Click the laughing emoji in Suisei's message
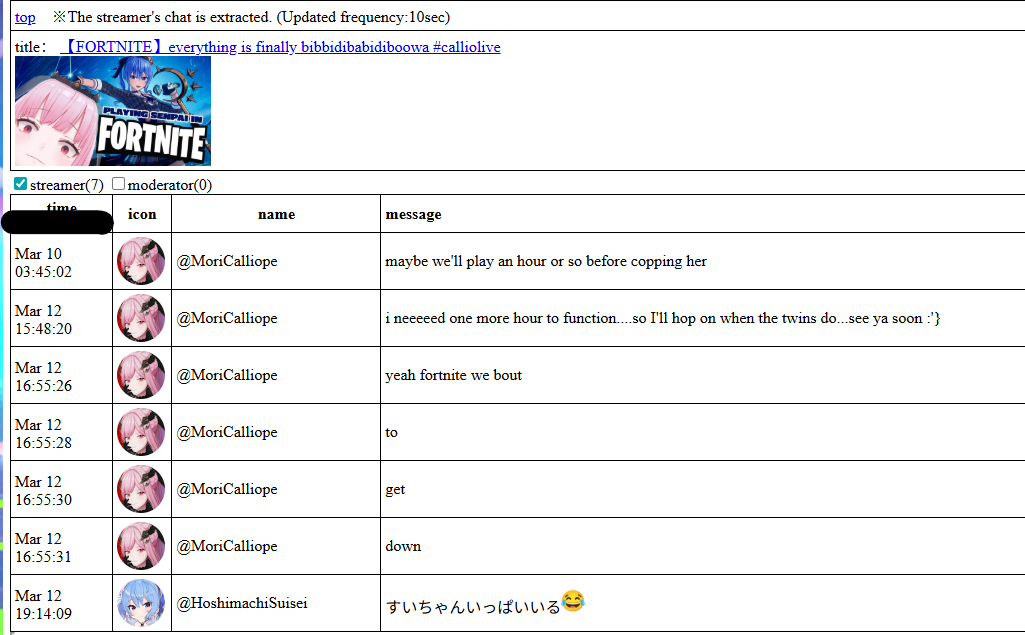Image resolution: width=1025 pixels, height=635 pixels. tap(573, 600)
